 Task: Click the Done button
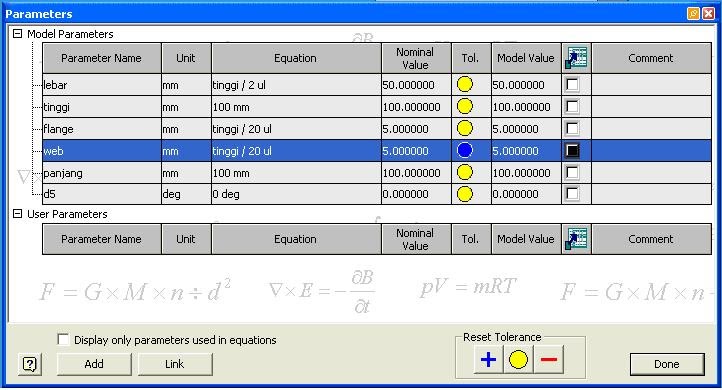click(x=667, y=364)
